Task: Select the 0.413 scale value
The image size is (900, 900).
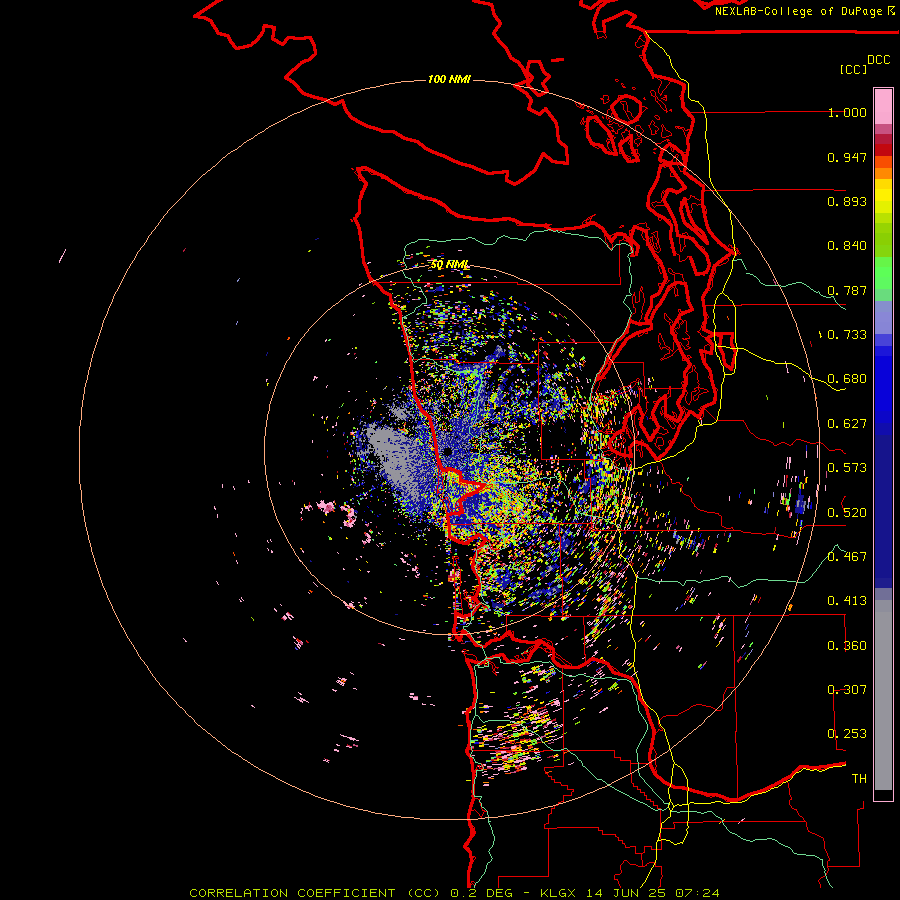Action: [x=847, y=601]
